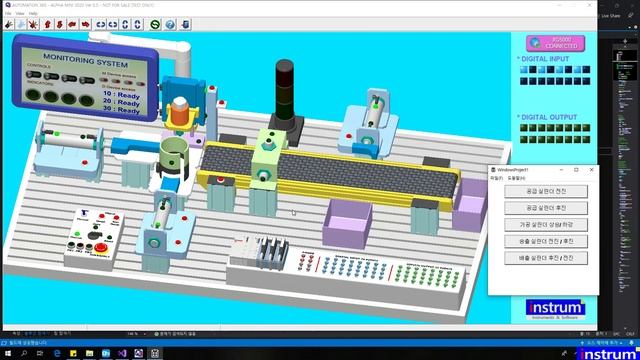
Task: Switch to Visual Studio from taskbar
Action: click(122, 353)
